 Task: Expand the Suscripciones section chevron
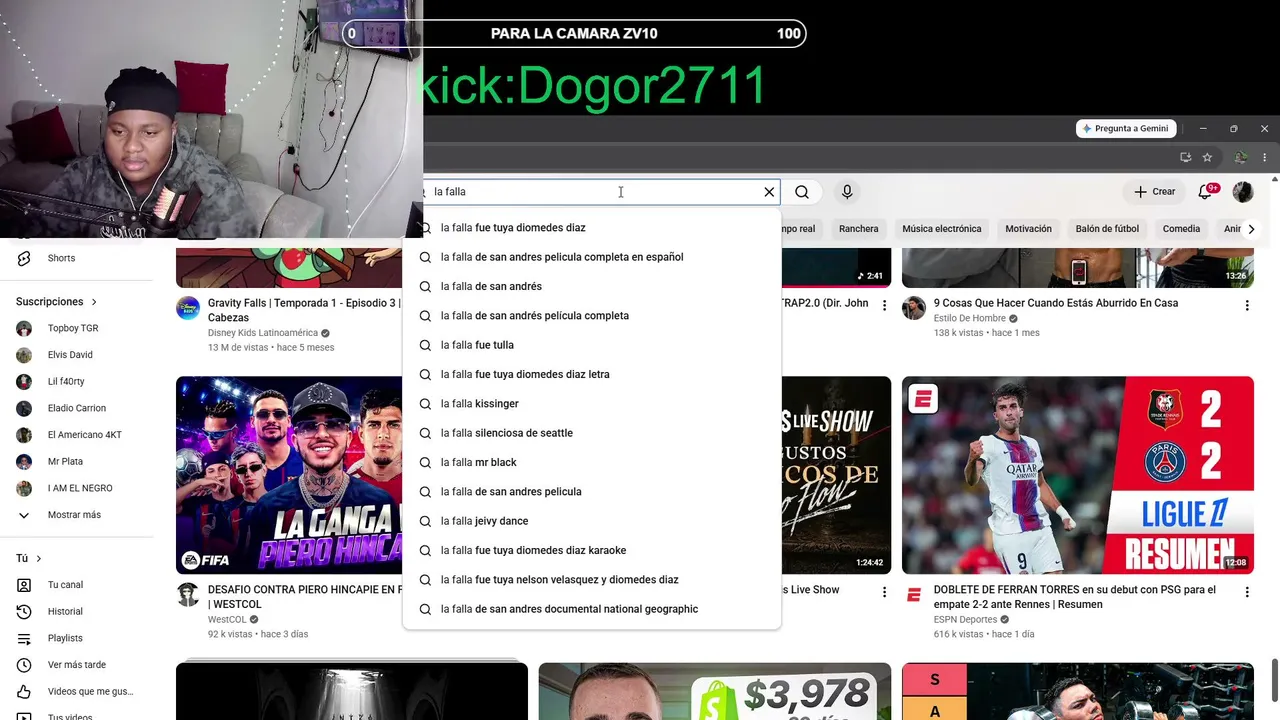point(94,302)
